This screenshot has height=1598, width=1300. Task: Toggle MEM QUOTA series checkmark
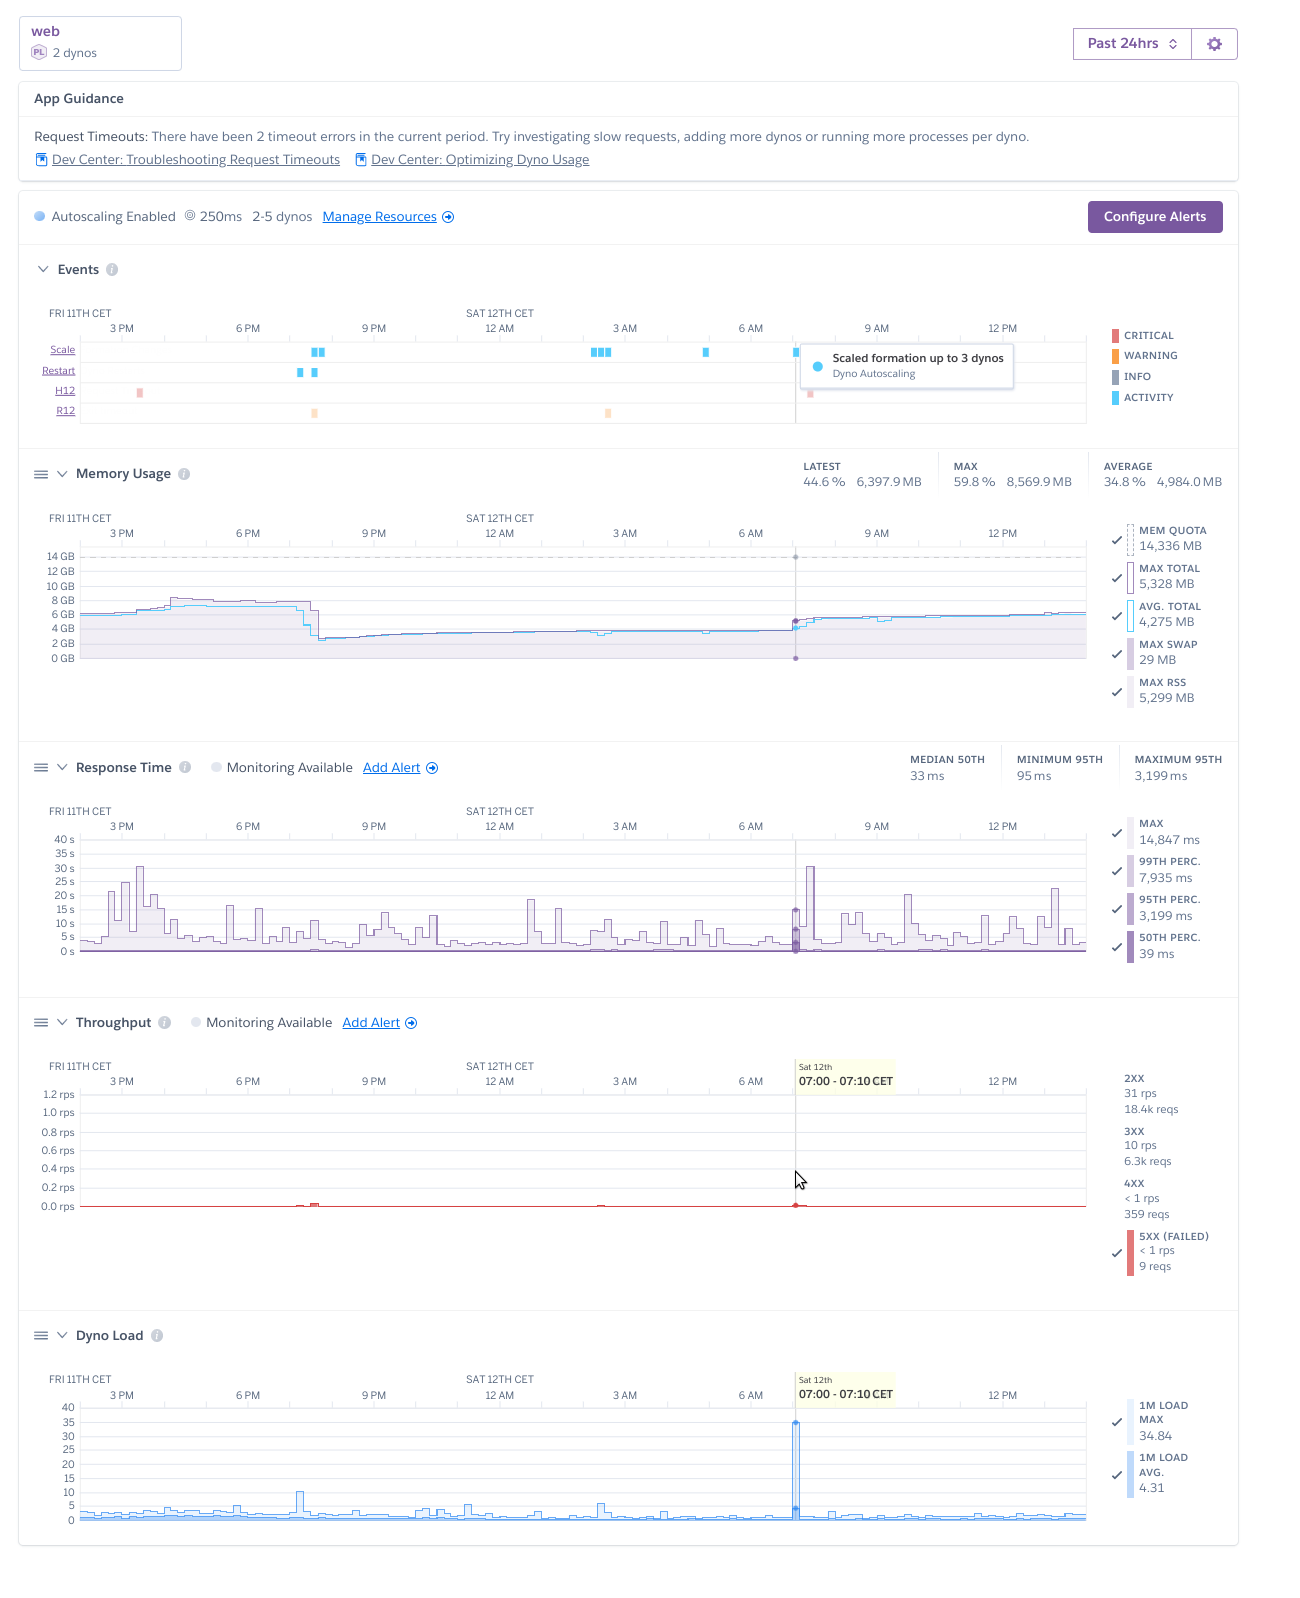1117,540
